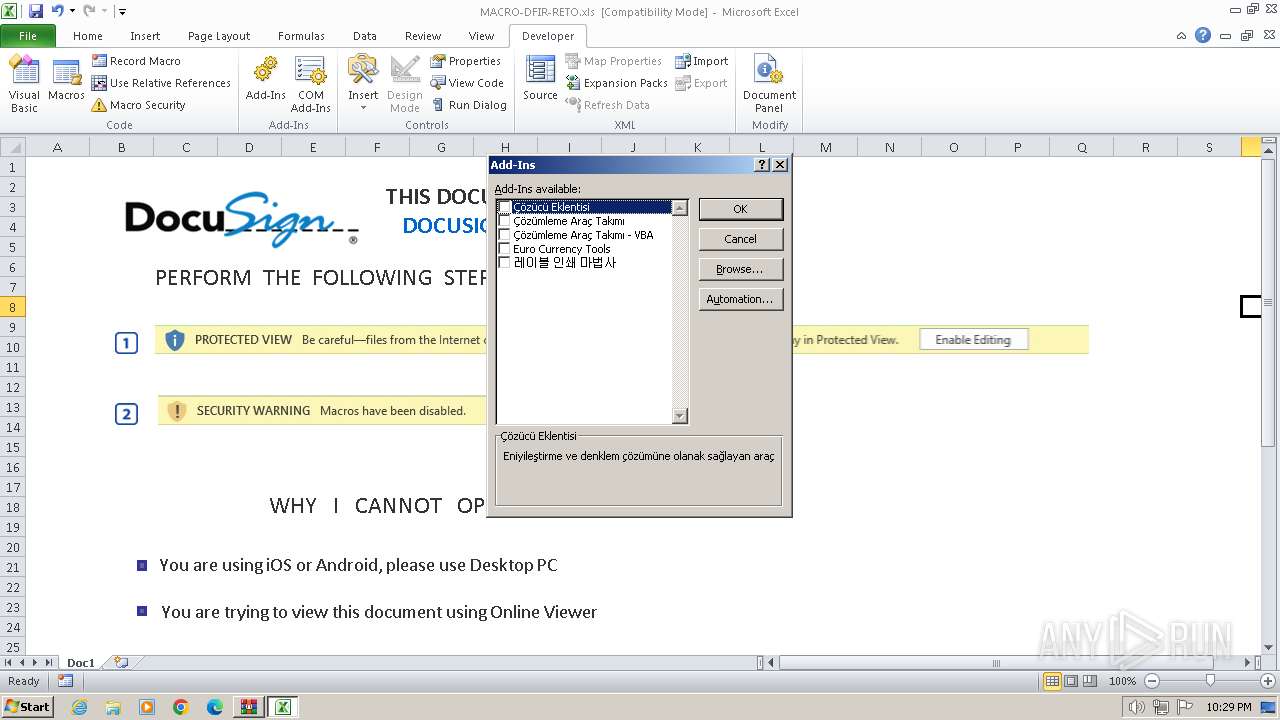Click Automation... in Add-Ins dialog
The height and width of the screenshot is (720, 1280).
point(740,299)
